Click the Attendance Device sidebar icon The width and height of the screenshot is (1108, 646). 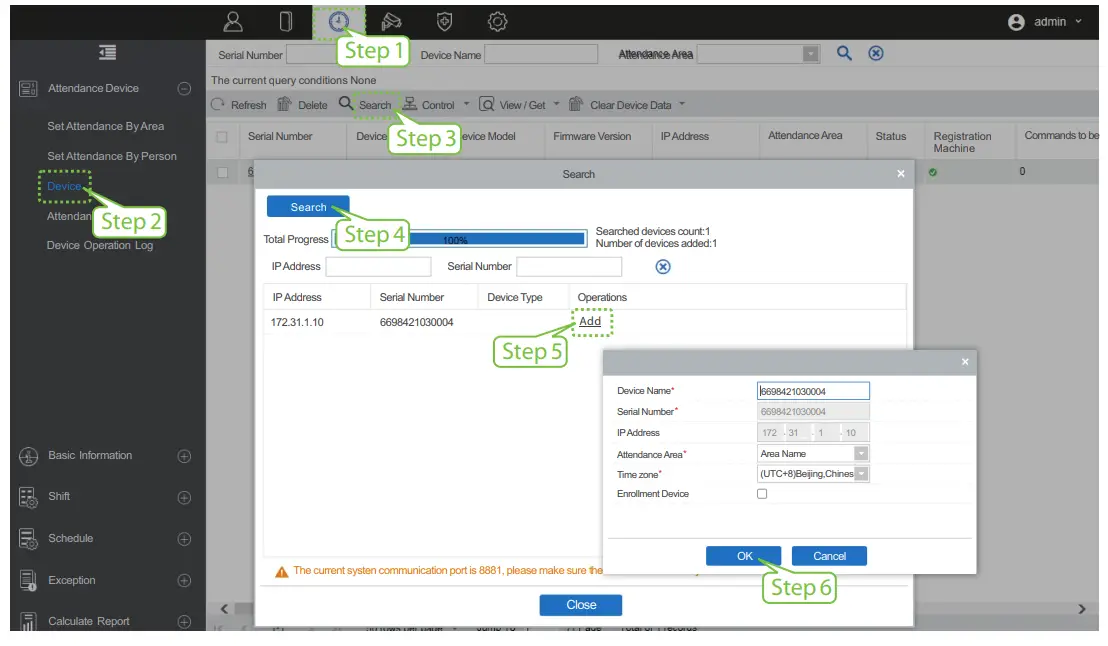tap(28, 88)
